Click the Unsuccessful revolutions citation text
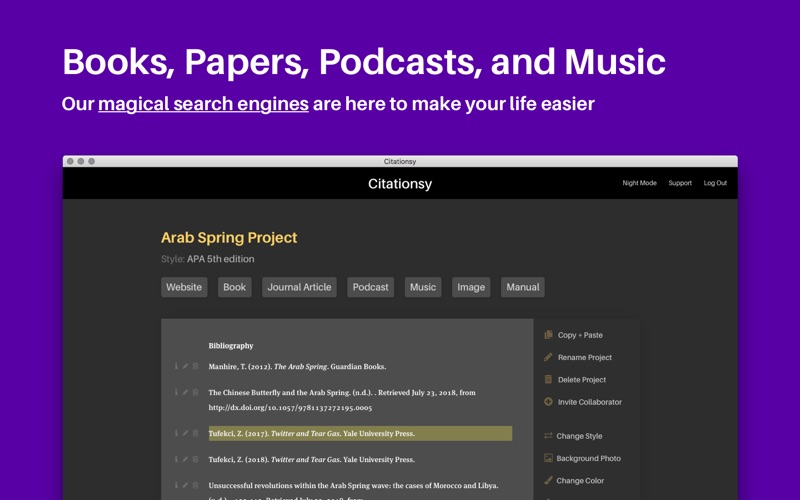This screenshot has height=500, width=800. point(353,486)
